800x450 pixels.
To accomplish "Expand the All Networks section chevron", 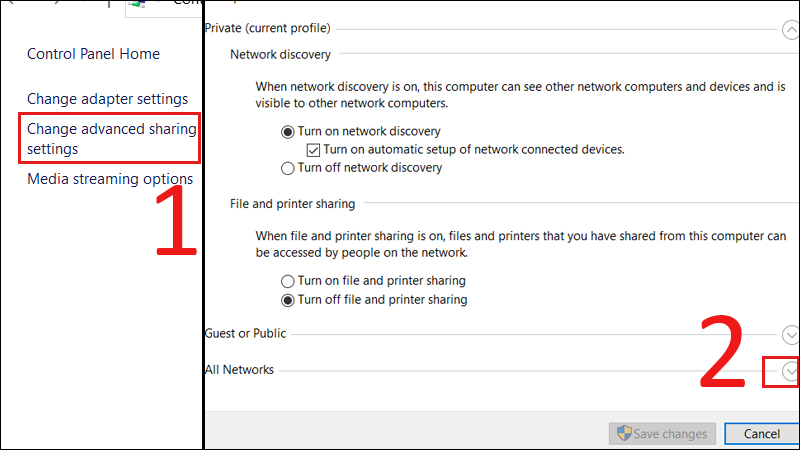I will 790,371.
